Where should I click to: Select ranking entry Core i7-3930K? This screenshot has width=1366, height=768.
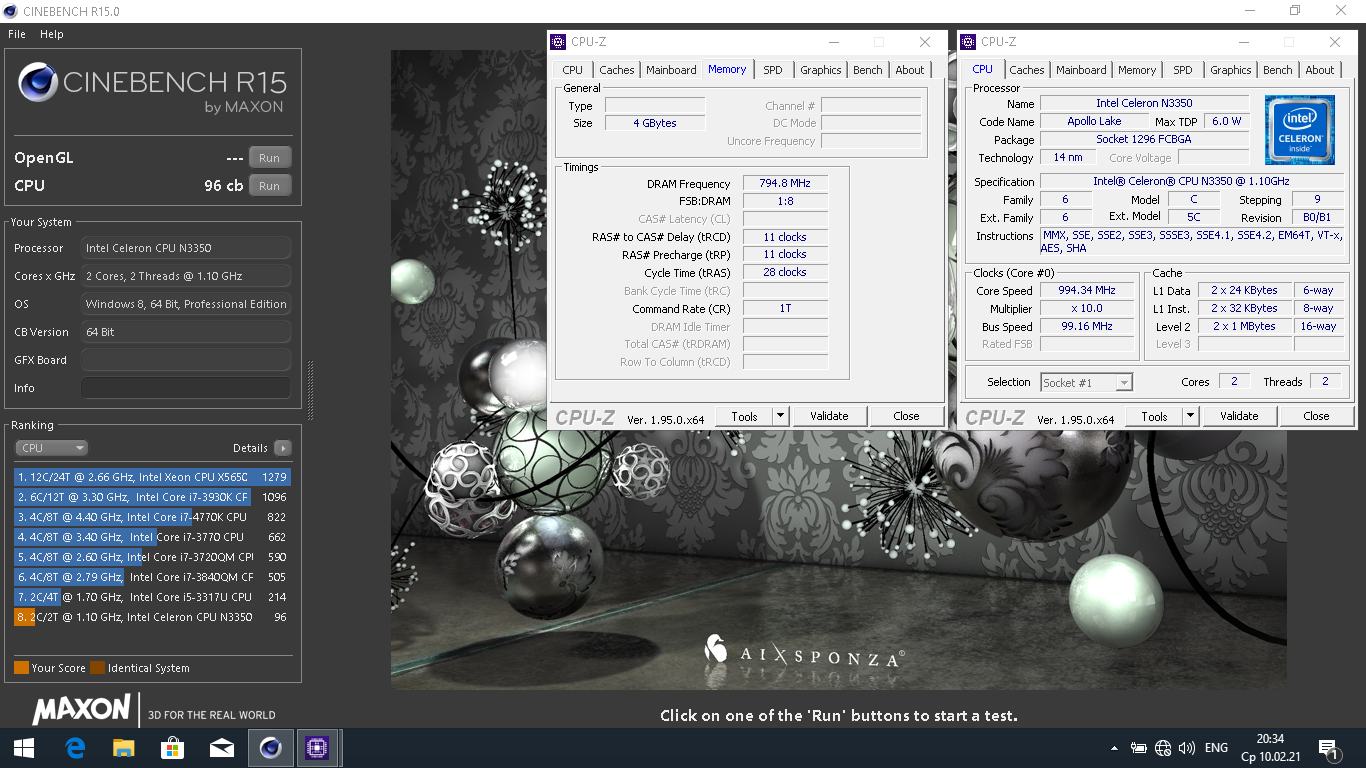[152, 497]
